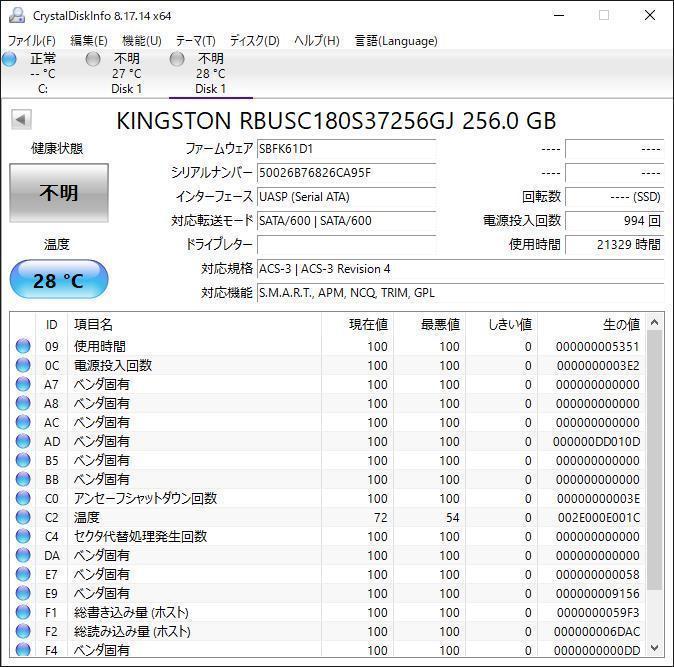Click the SMART list scroll down arrow
This screenshot has width=674, height=667.
pos(654,647)
